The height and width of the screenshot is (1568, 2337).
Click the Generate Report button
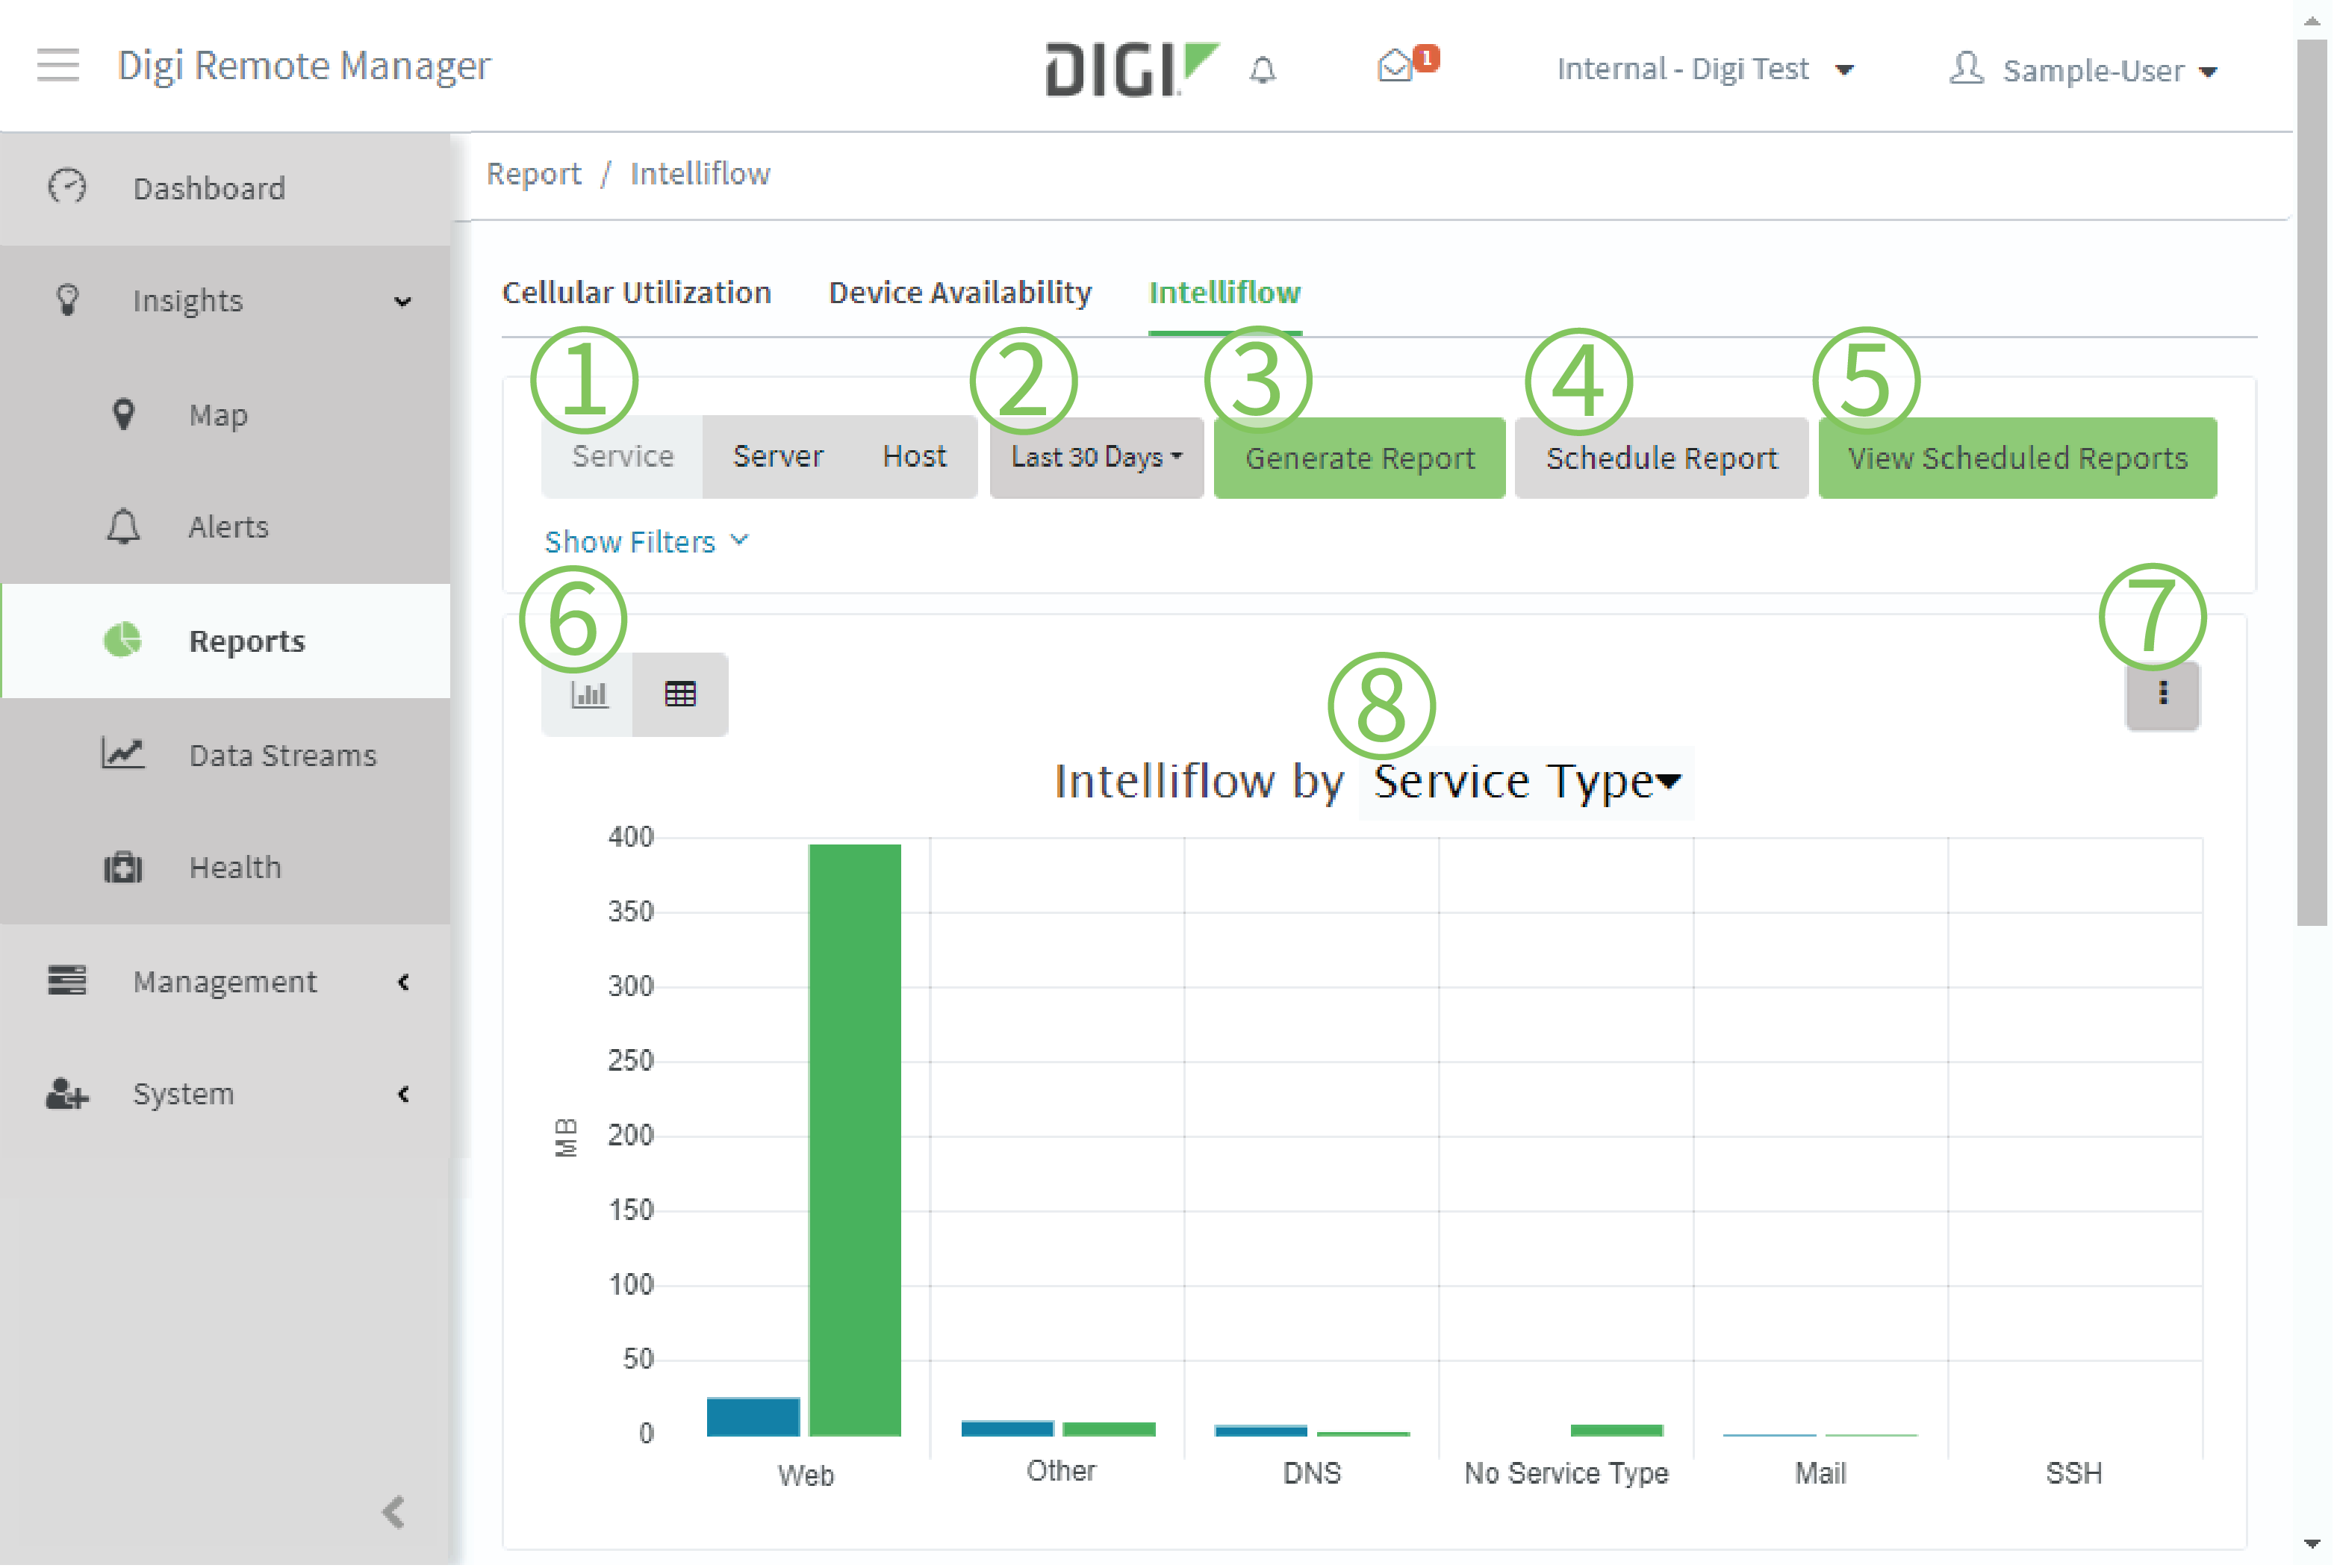click(x=1363, y=458)
